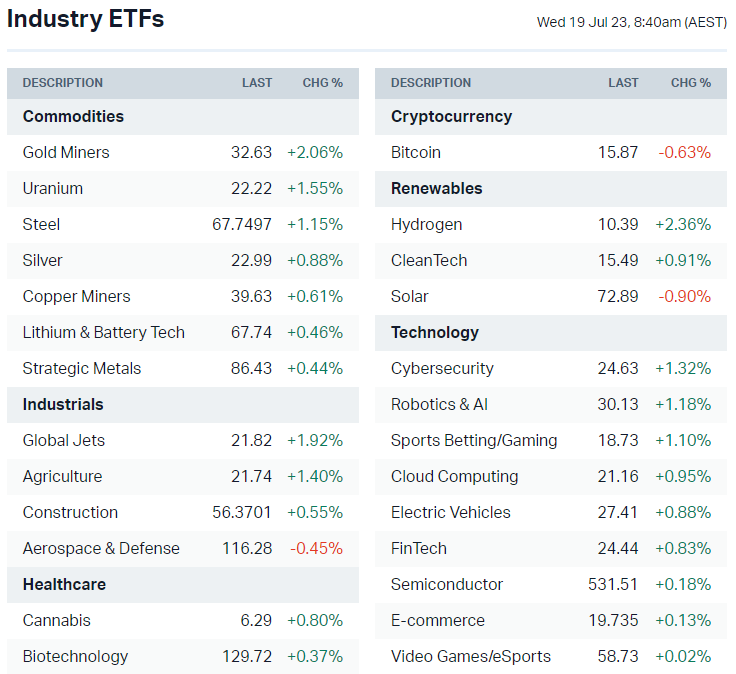
Task: Open the Global Jets ETF entry
Action: click(64, 440)
